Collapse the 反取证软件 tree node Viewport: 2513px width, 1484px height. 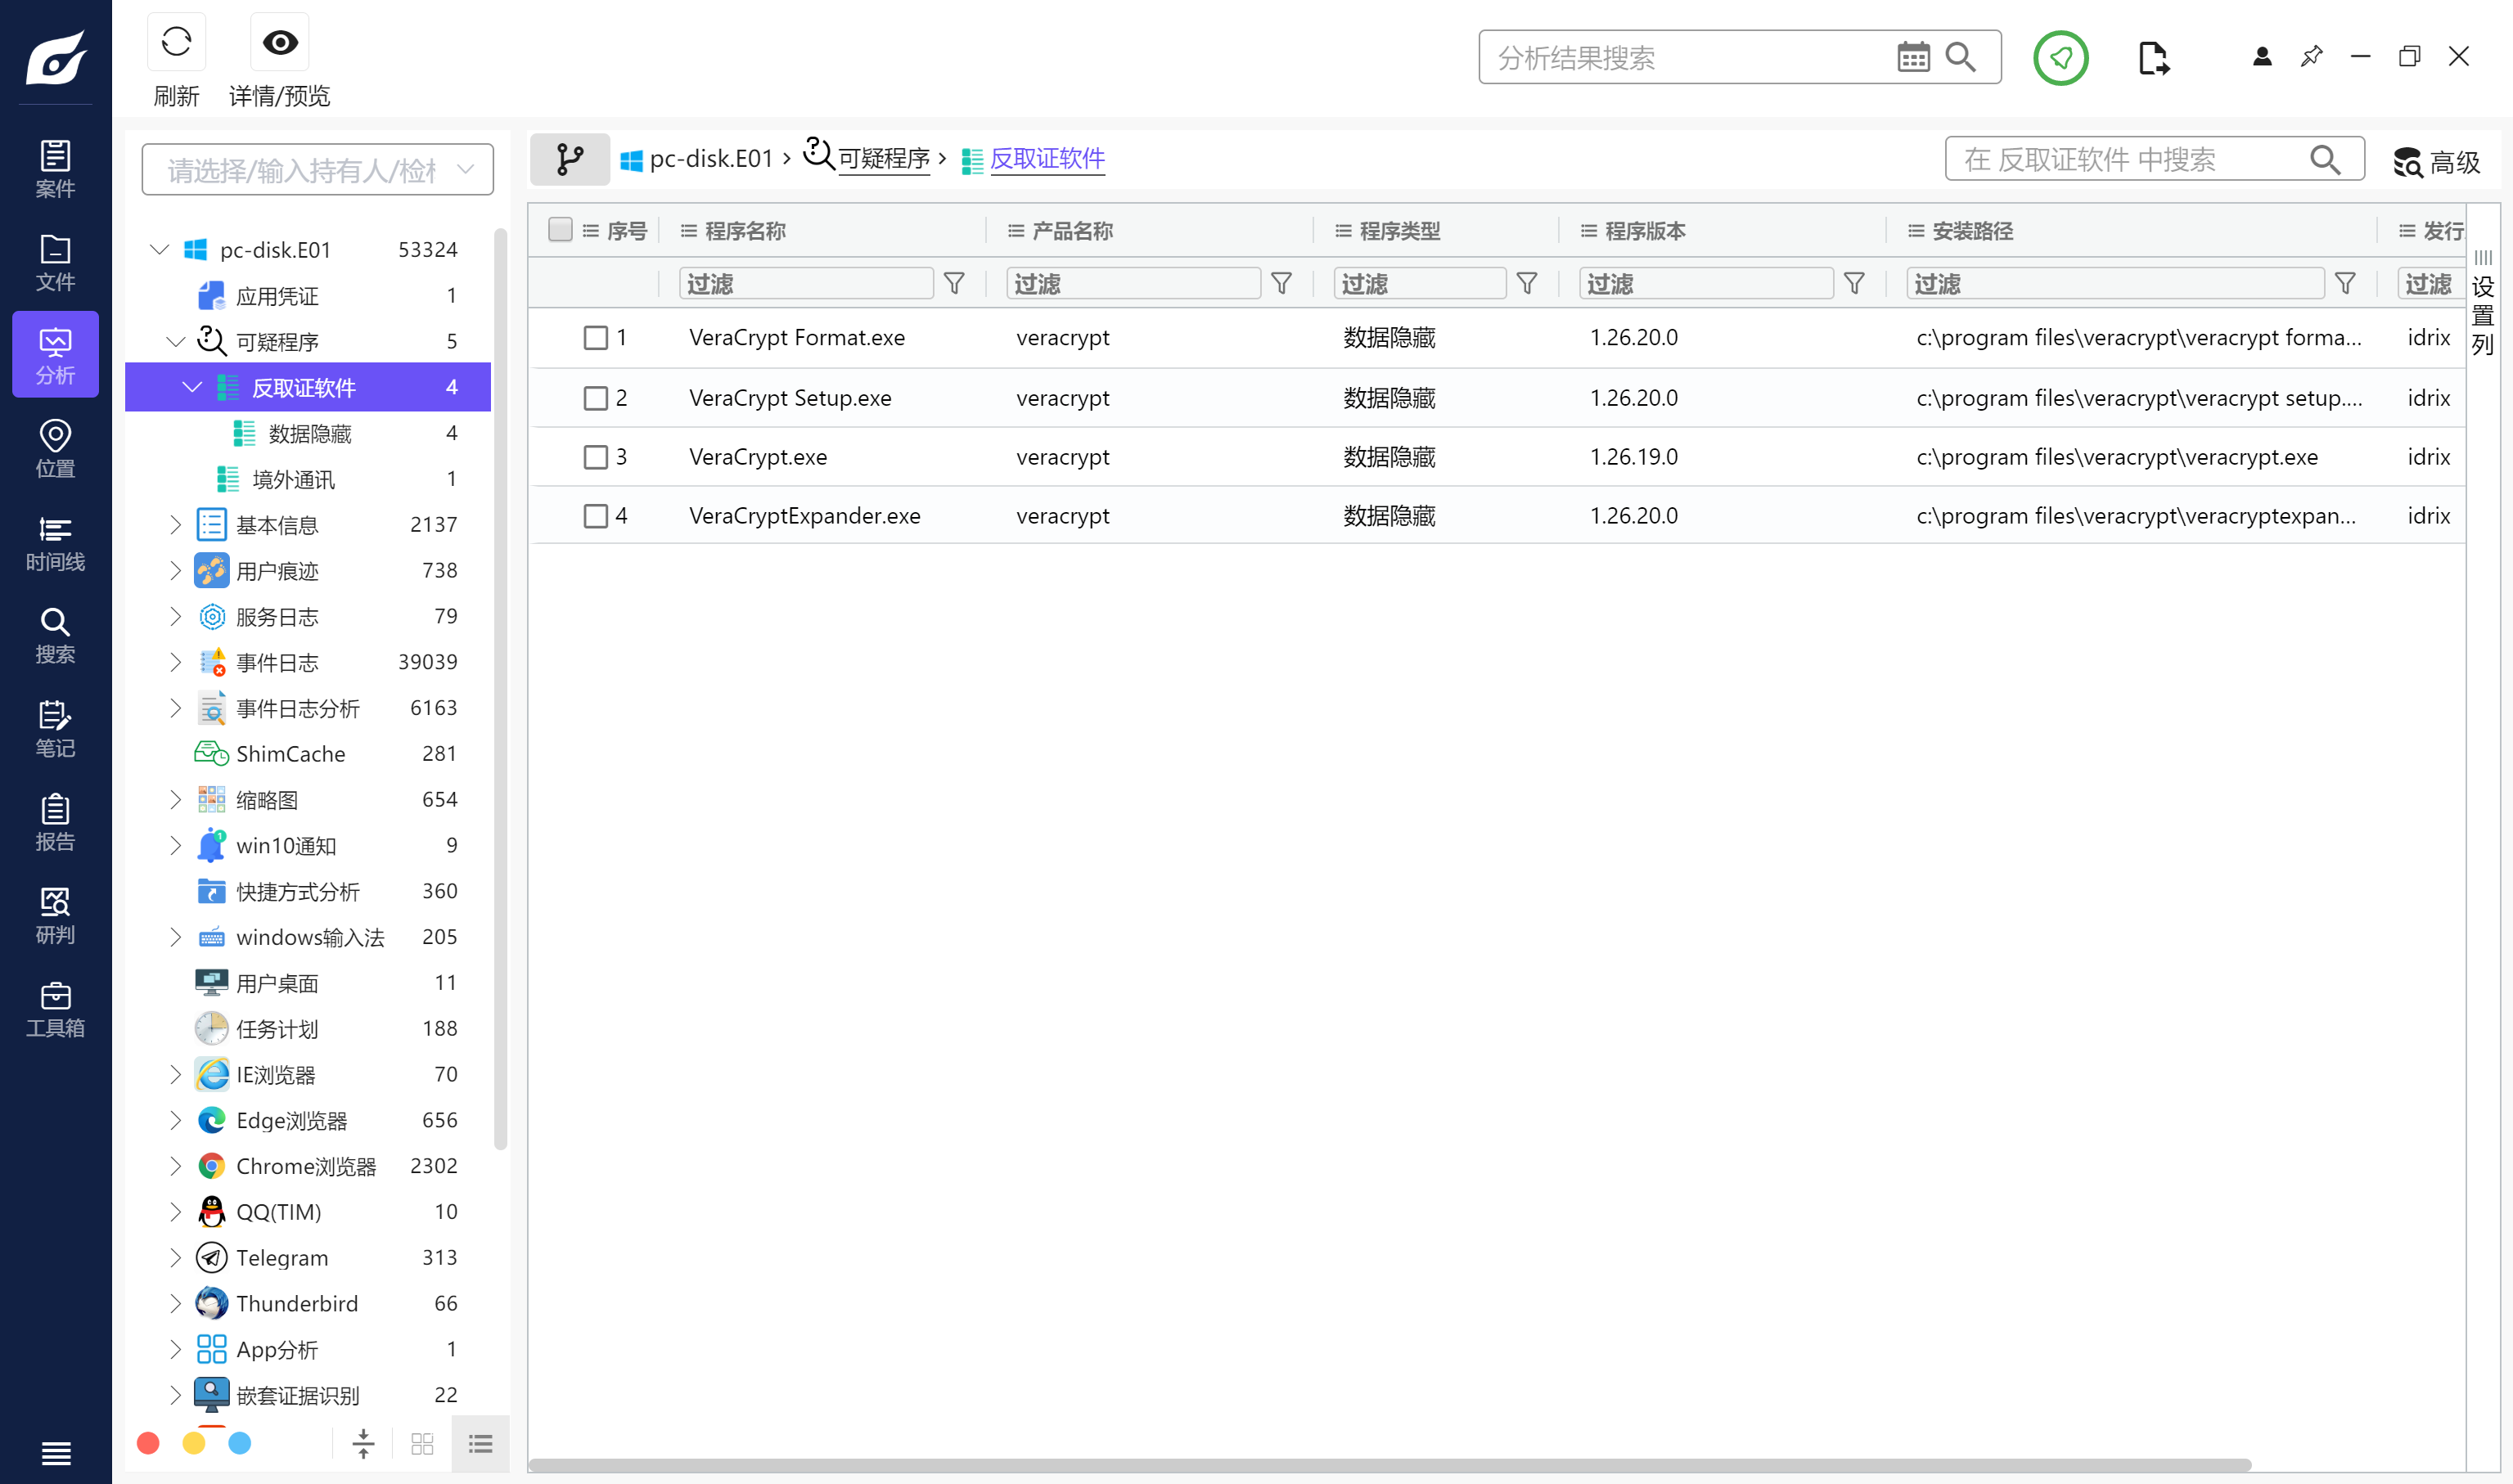point(192,387)
